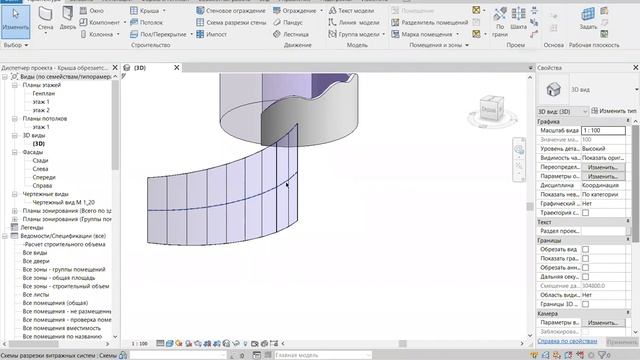Open the Справка по свойствам link
This screenshot has height=360, width=640.
pos(567,341)
